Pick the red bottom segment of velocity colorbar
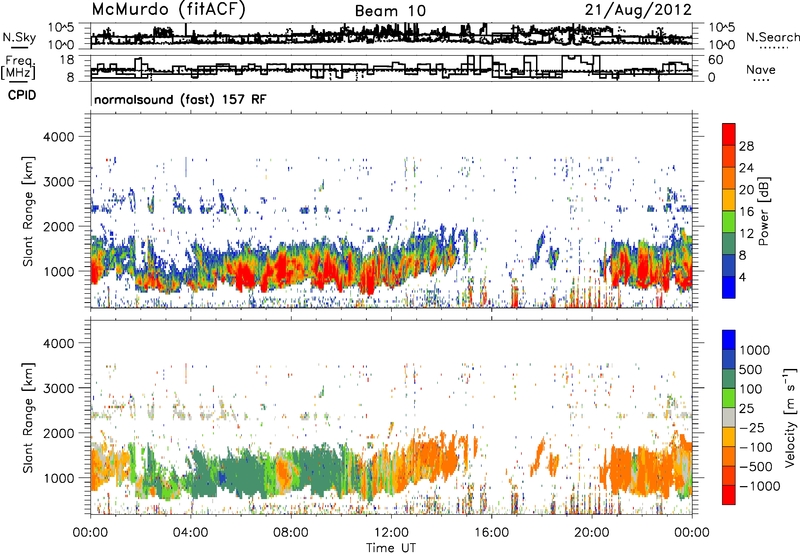 (x=729, y=495)
